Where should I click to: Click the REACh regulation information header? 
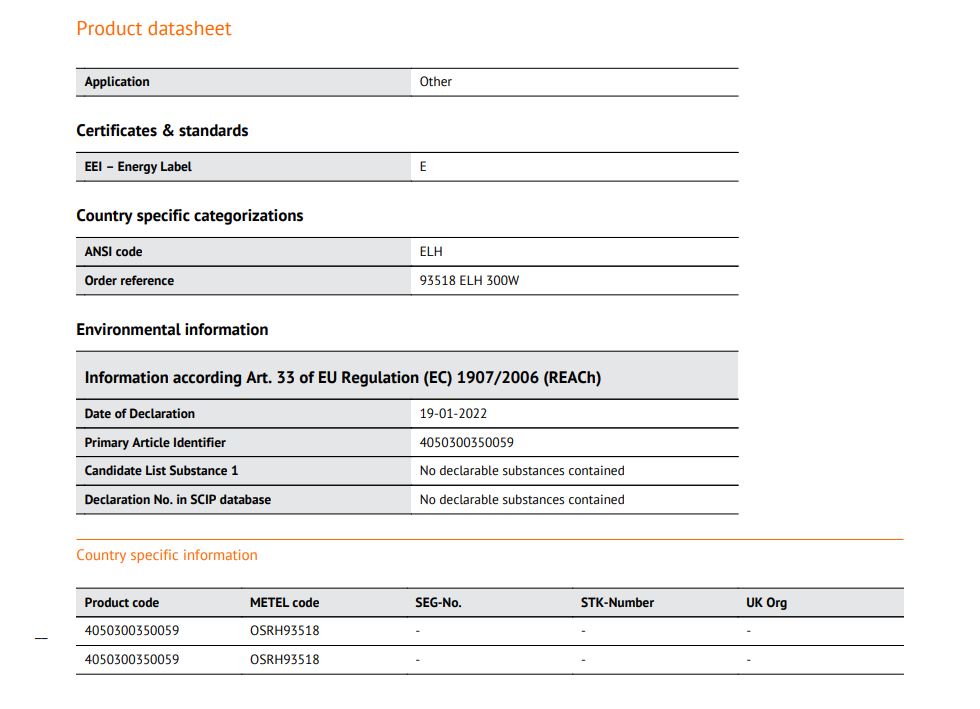tap(343, 378)
